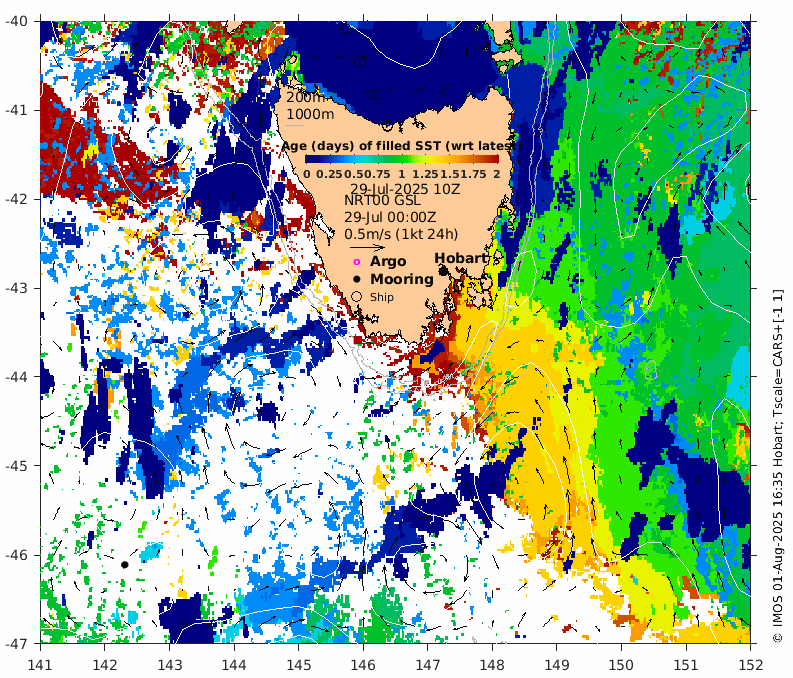Click the colorbar tick label '2'
The width and height of the screenshot is (793, 678).
click(497, 174)
